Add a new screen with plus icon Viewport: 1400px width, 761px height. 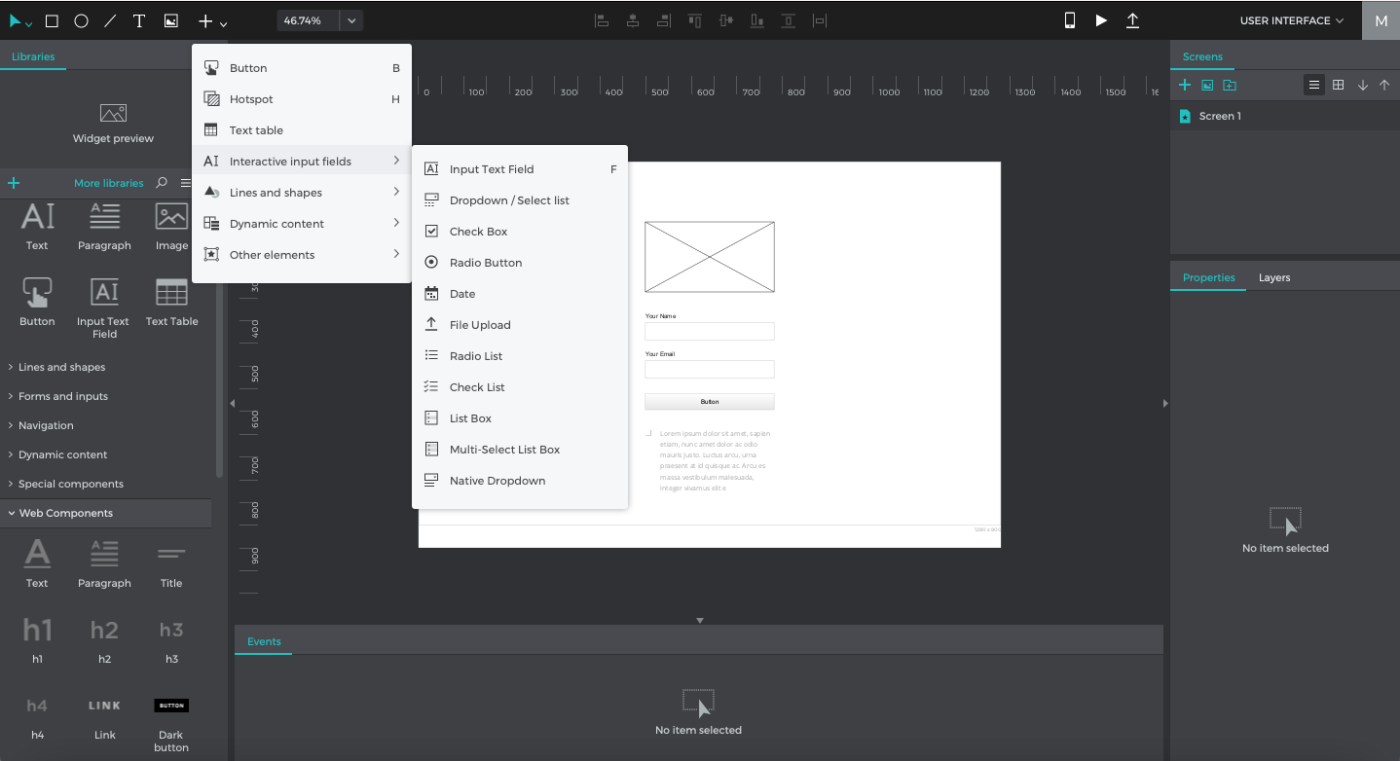1185,85
